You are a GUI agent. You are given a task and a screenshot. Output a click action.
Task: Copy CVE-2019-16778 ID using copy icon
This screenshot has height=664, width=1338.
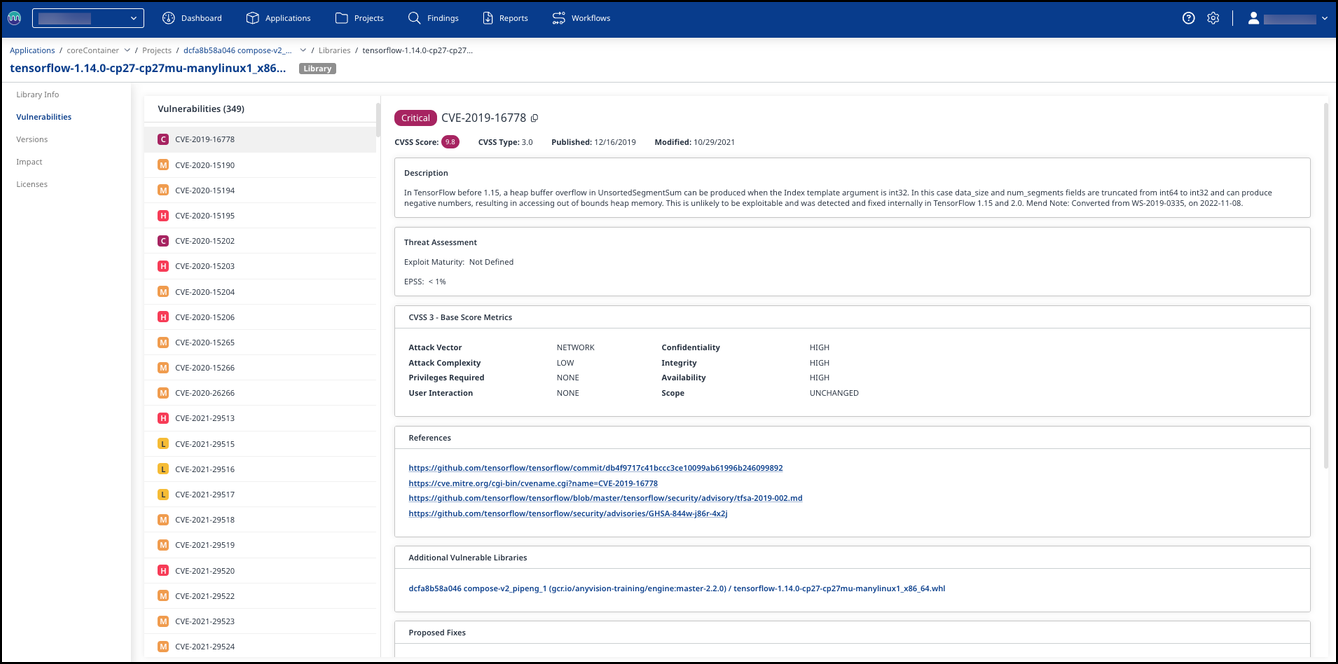click(x=535, y=118)
